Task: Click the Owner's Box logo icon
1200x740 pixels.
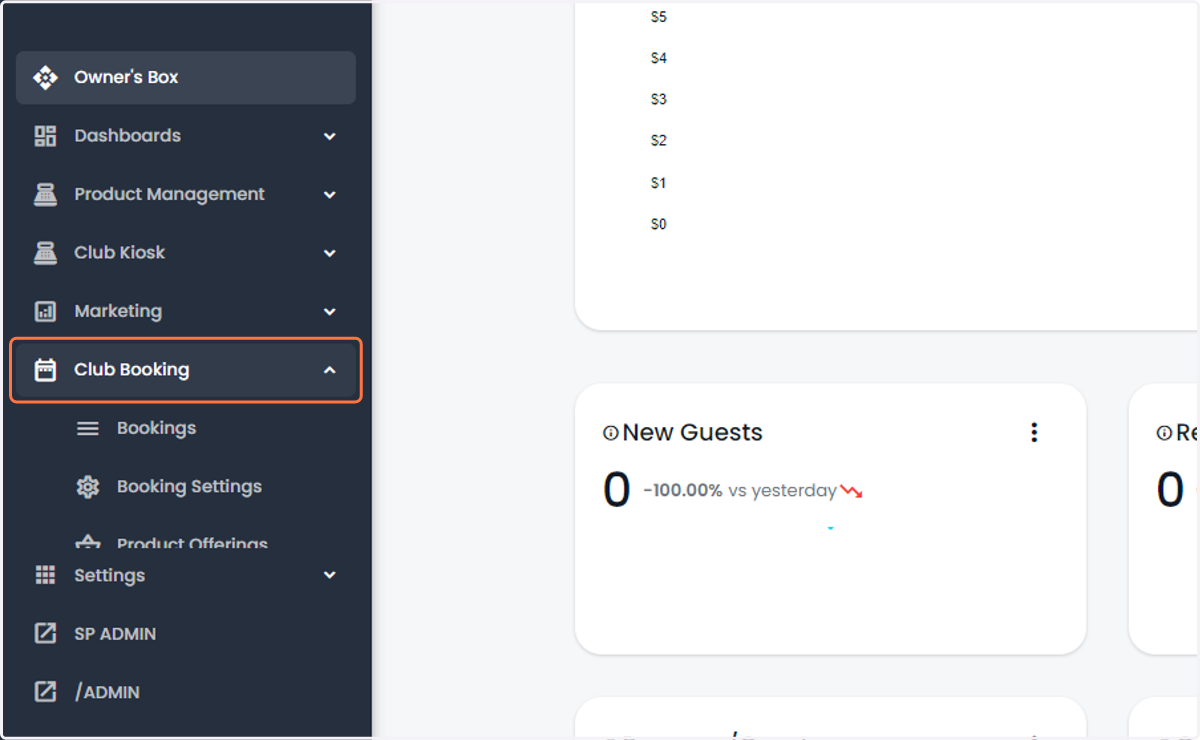Action: tap(45, 78)
